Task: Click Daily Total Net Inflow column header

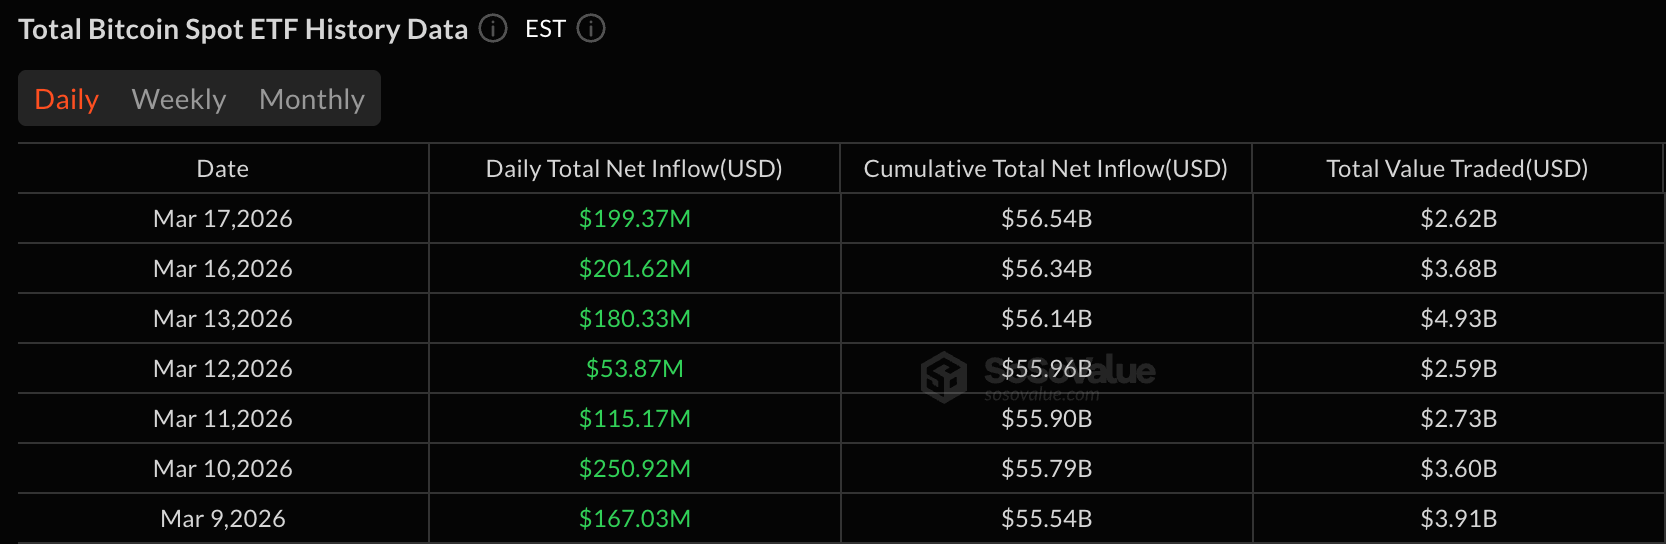Action: pos(634,169)
